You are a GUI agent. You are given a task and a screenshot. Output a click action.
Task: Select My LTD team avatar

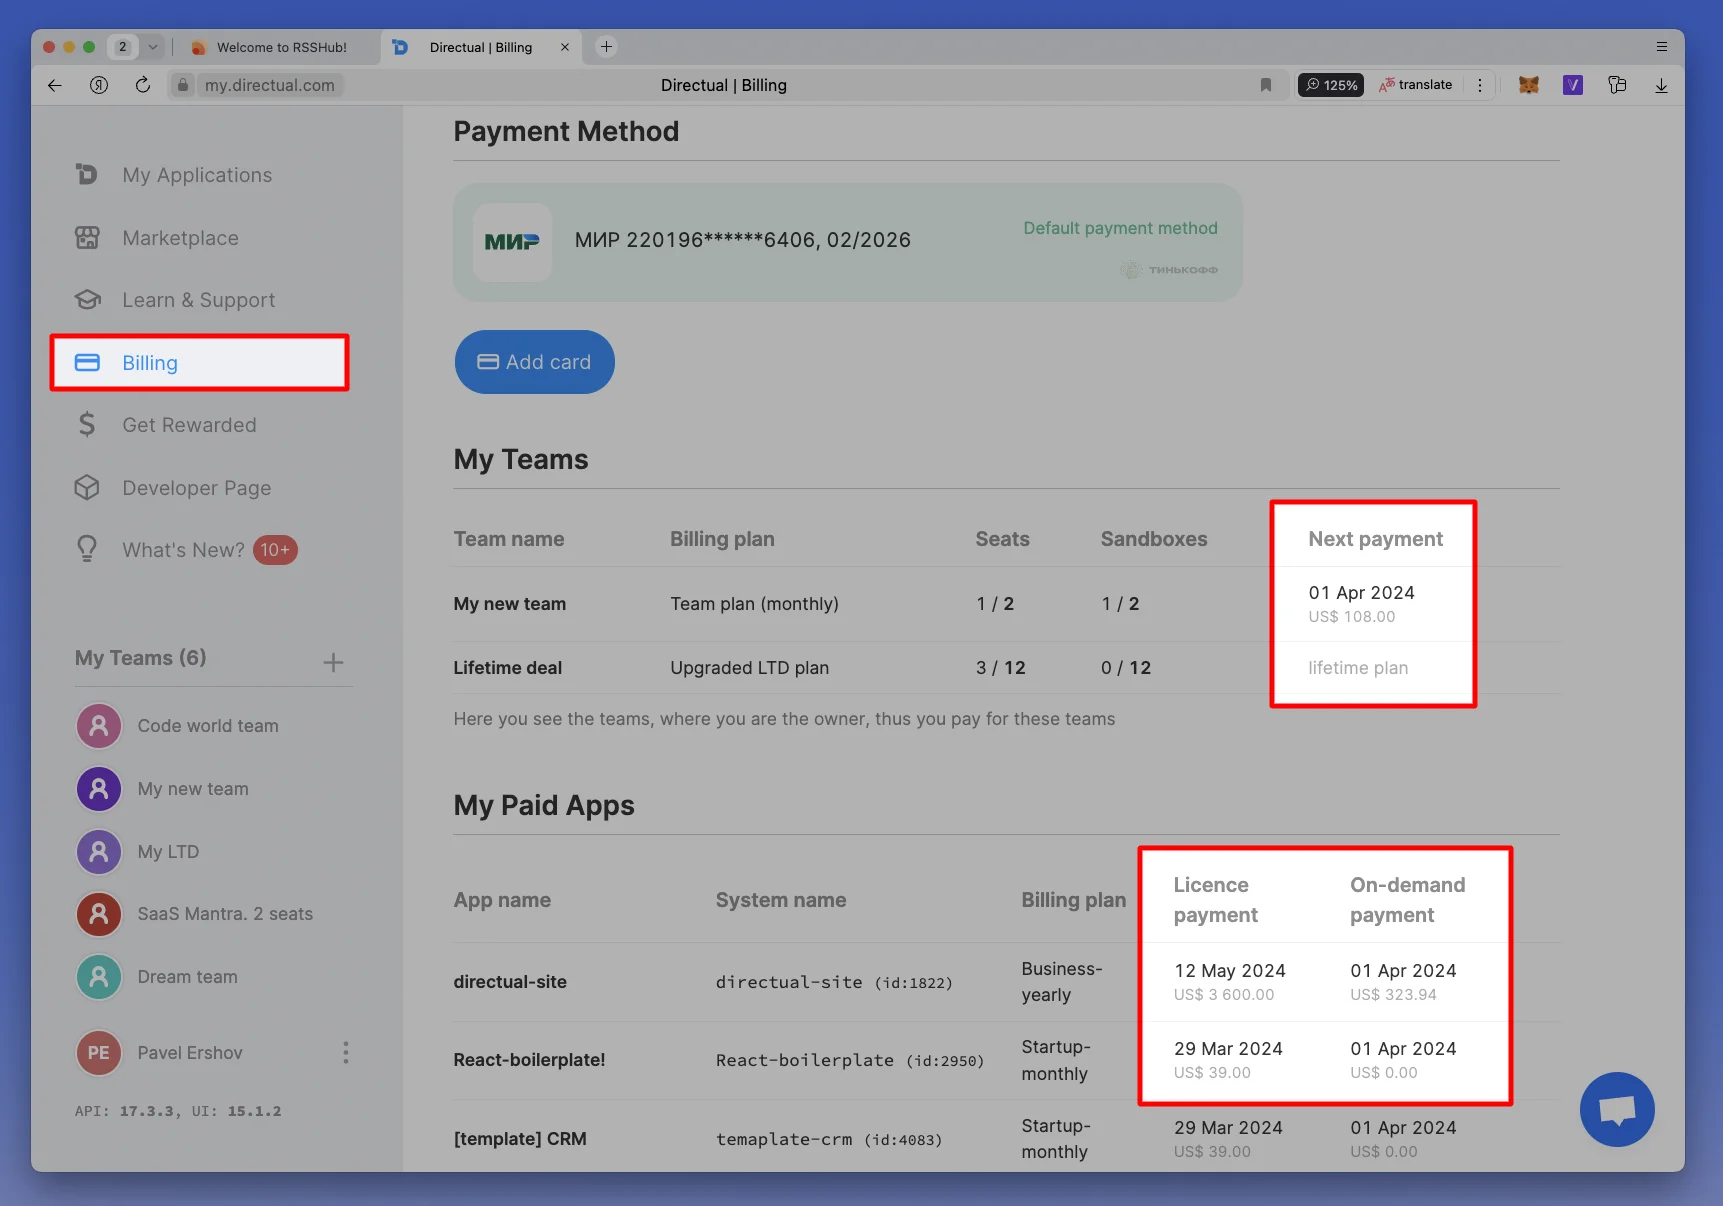coord(99,852)
